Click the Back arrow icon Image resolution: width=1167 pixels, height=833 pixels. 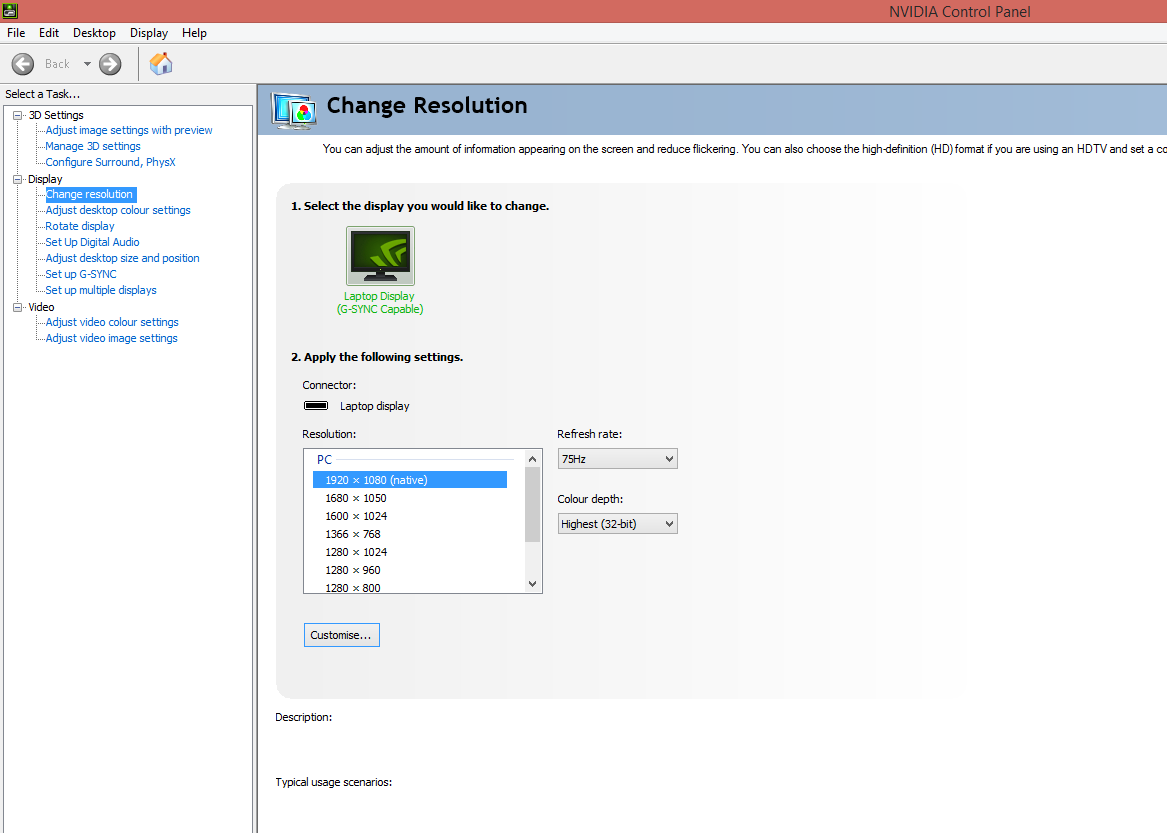(x=23, y=64)
